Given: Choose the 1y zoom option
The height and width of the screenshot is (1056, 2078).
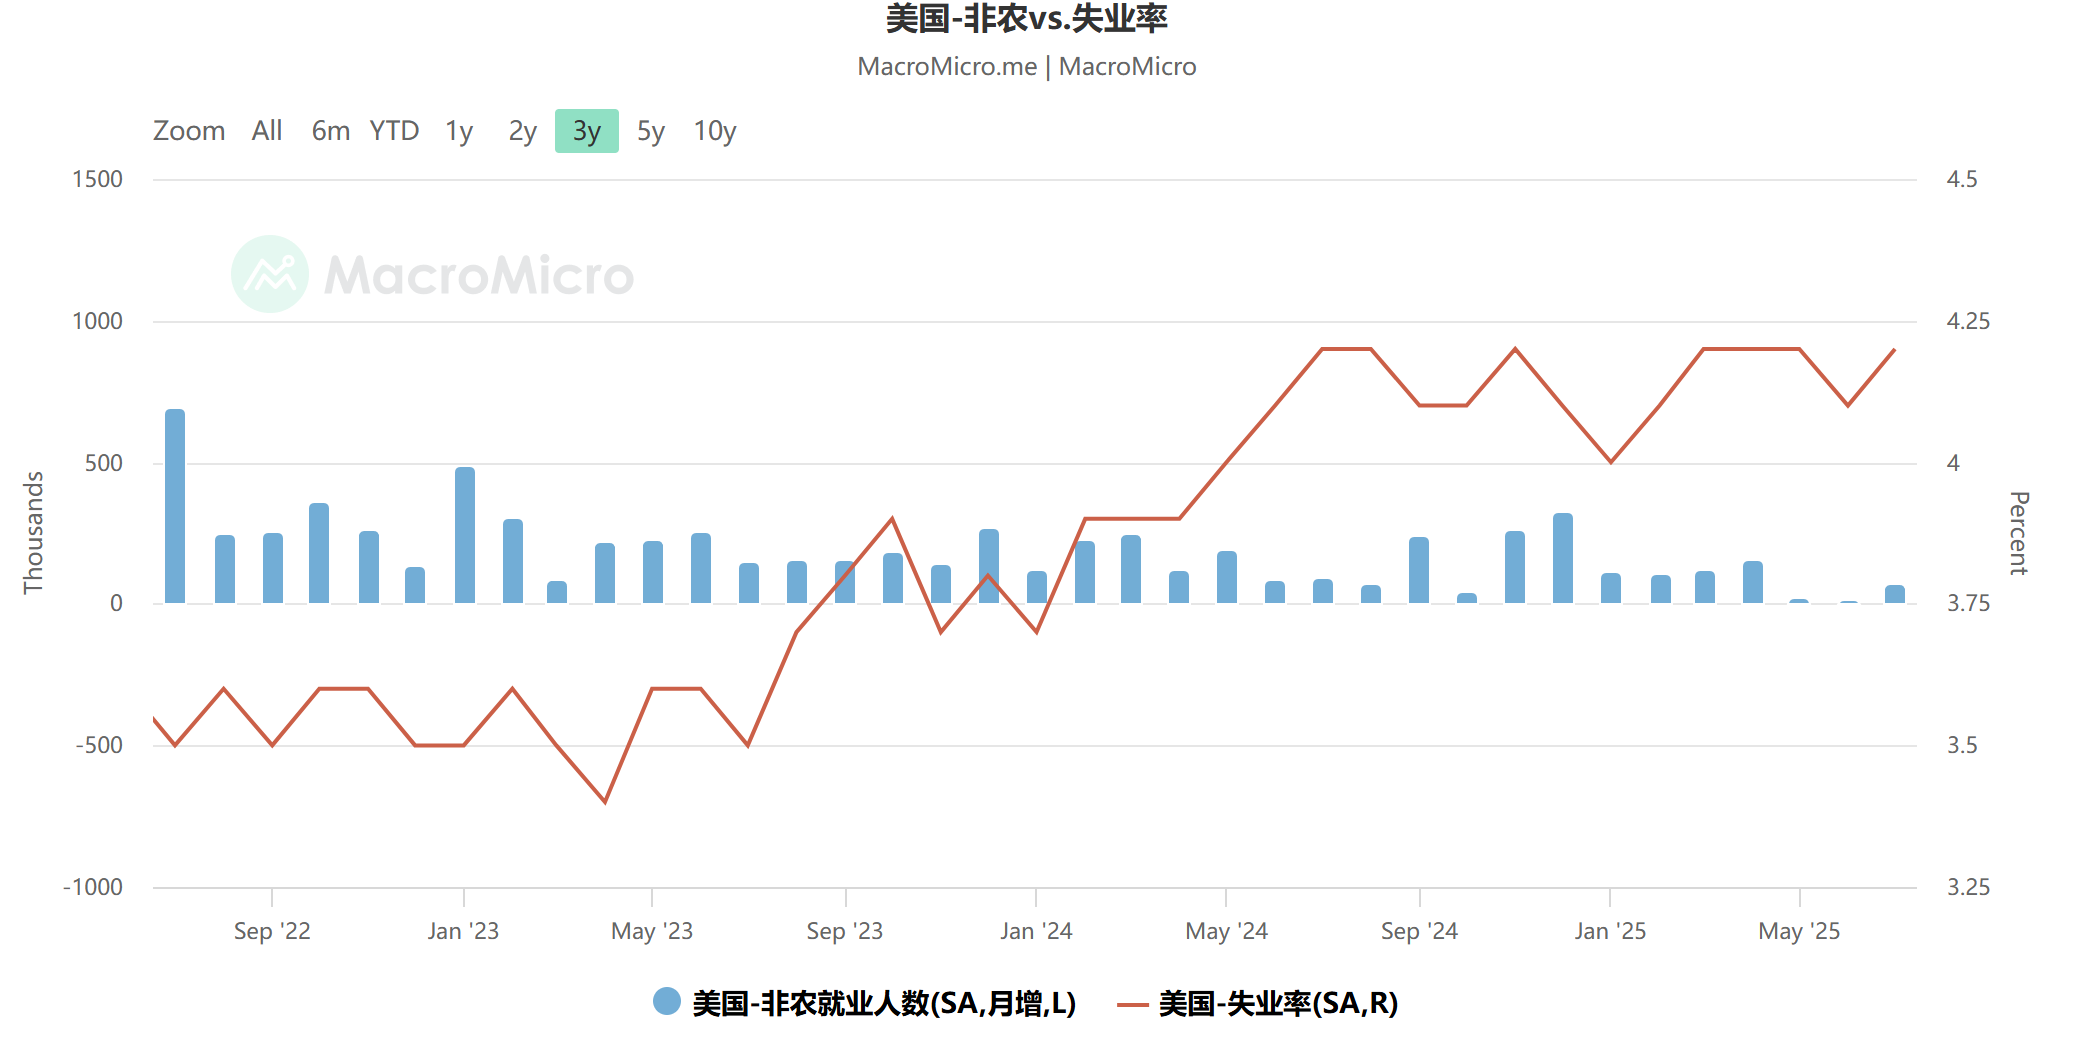Looking at the screenshot, I should tap(459, 131).
